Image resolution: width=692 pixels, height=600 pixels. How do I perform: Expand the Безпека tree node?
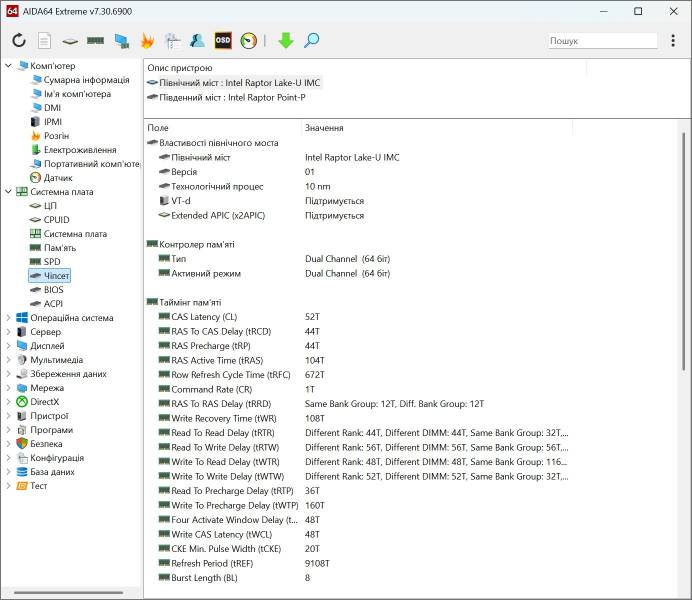click(8, 444)
